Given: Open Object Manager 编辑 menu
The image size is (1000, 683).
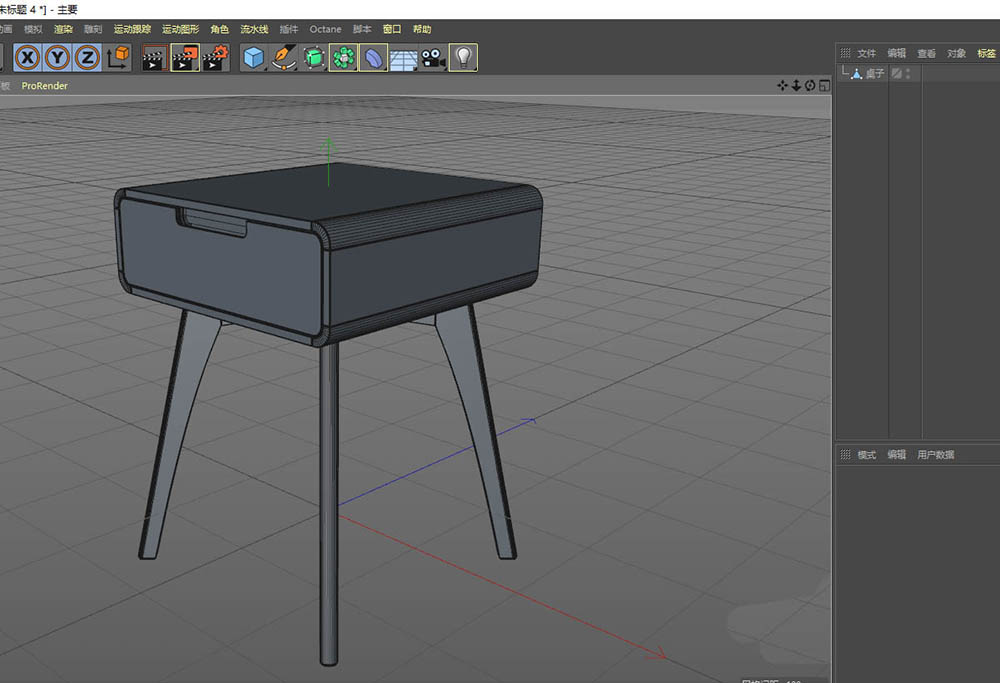Looking at the screenshot, I should 897,54.
